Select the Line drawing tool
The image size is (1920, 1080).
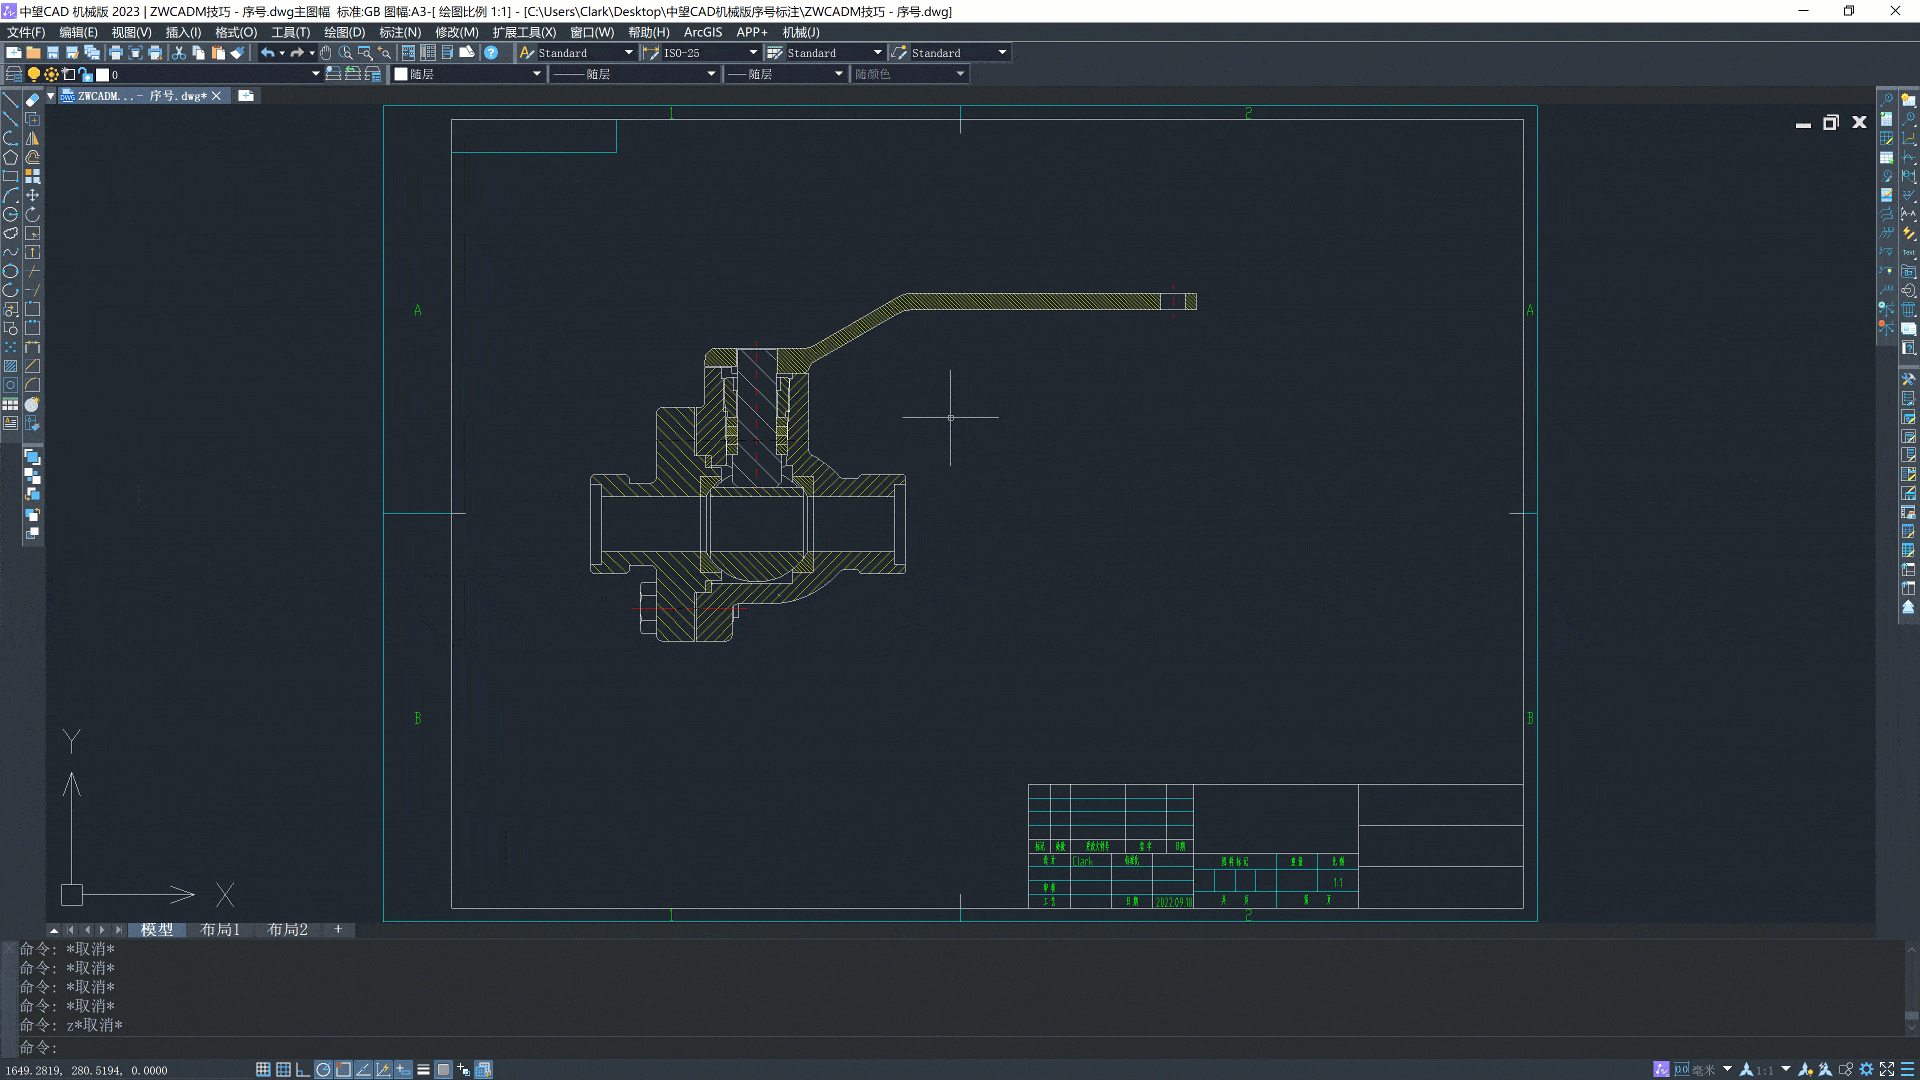pos(11,100)
